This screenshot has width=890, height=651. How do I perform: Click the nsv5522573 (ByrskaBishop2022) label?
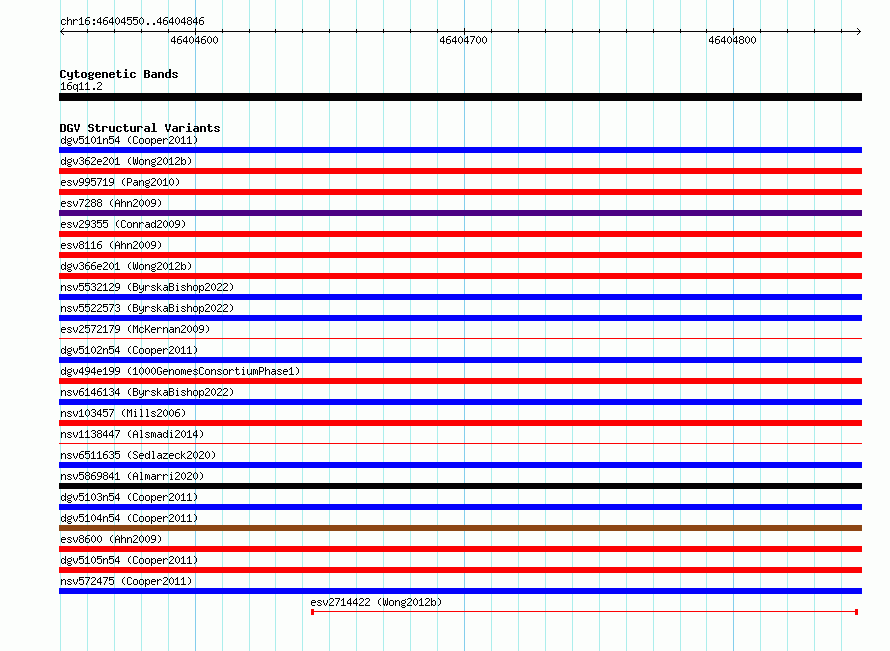tap(147, 308)
